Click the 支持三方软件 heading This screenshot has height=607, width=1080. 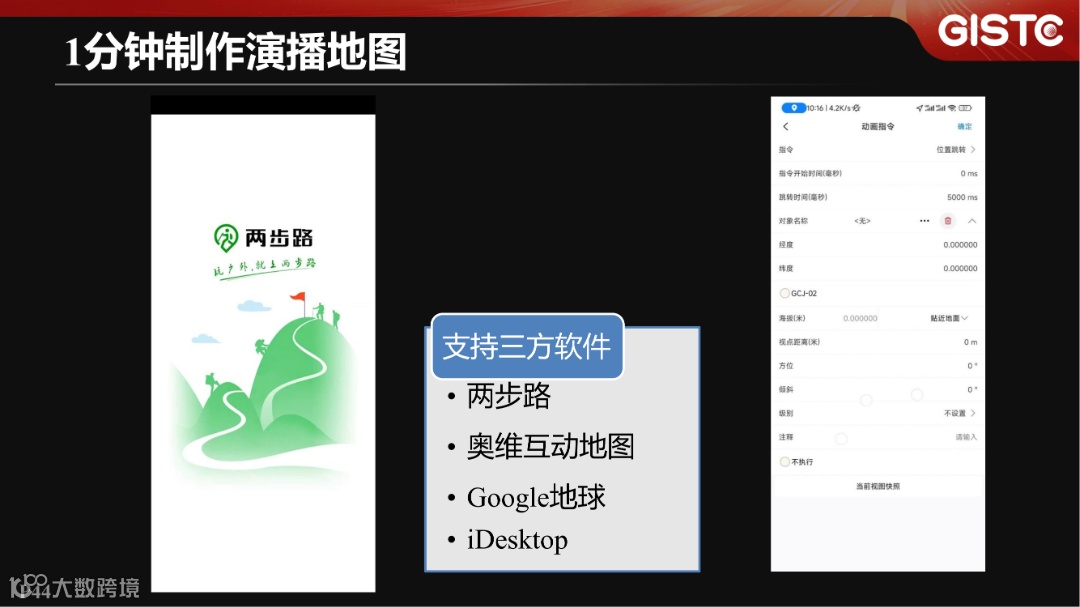[527, 347]
